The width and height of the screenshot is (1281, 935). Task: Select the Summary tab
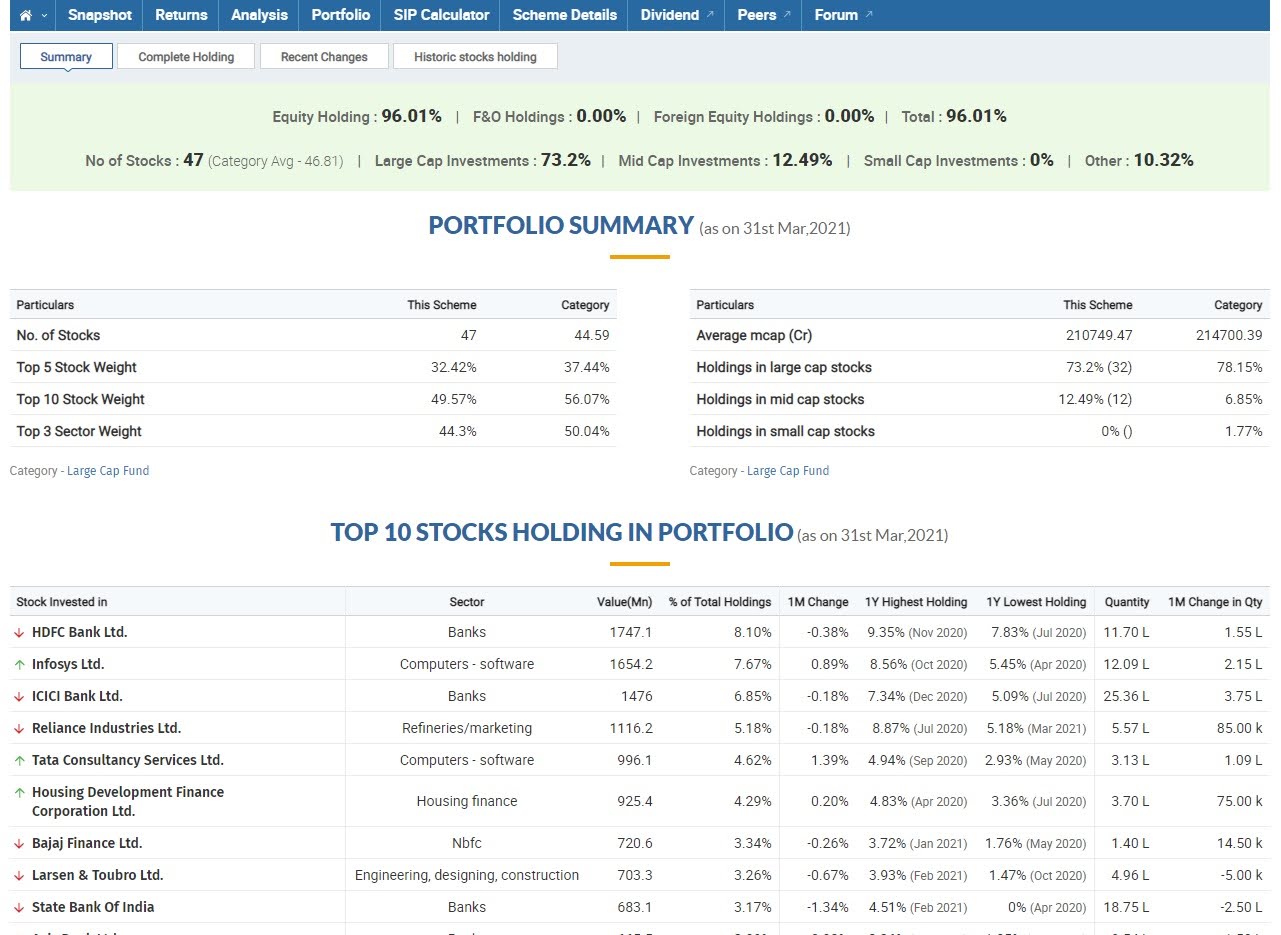[66, 57]
